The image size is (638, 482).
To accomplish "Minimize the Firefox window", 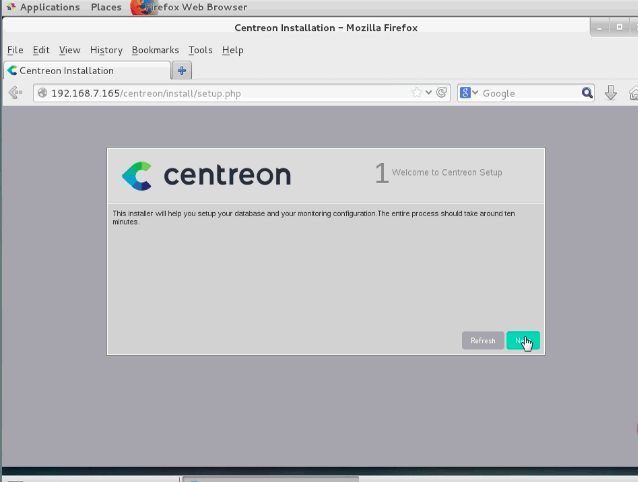I will (599, 28).
